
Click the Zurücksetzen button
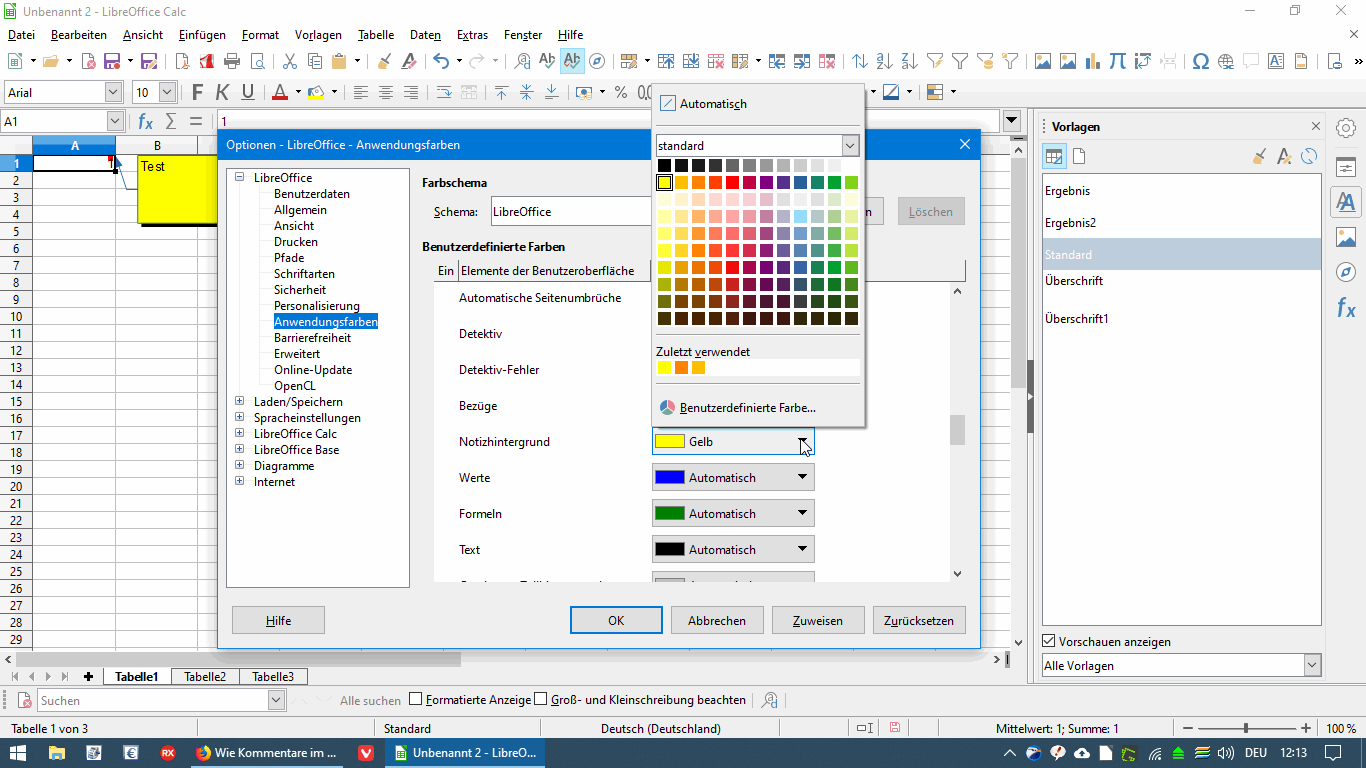(x=919, y=620)
